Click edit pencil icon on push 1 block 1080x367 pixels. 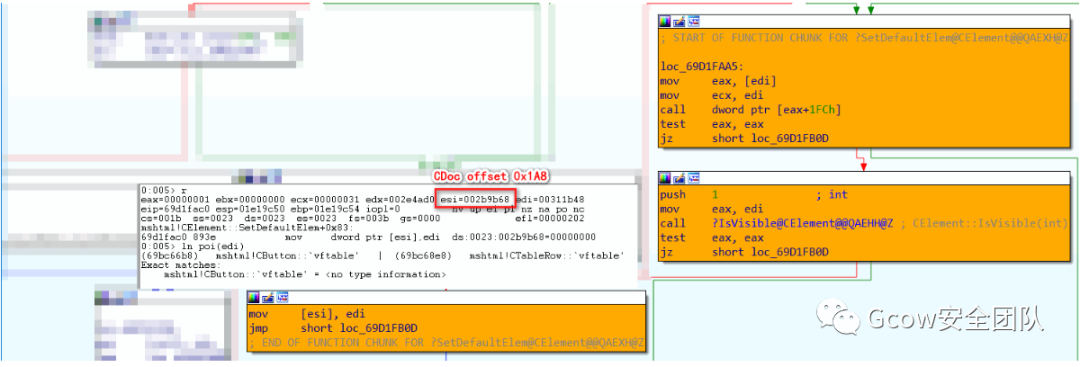pyautogui.click(x=678, y=178)
